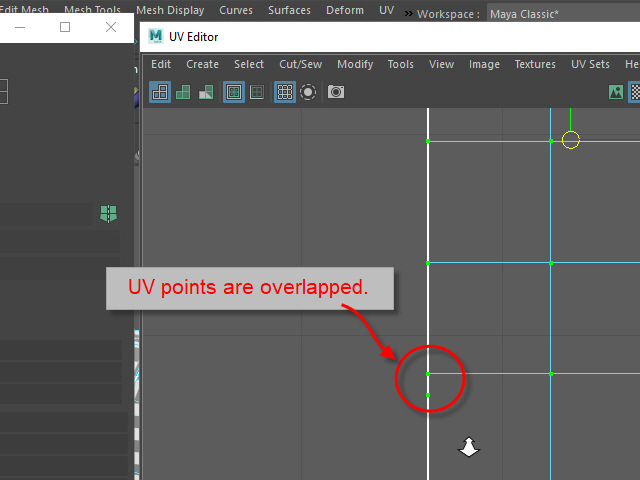Click the UV distortion shading icon
The width and height of the screenshot is (640, 480).
[206, 92]
